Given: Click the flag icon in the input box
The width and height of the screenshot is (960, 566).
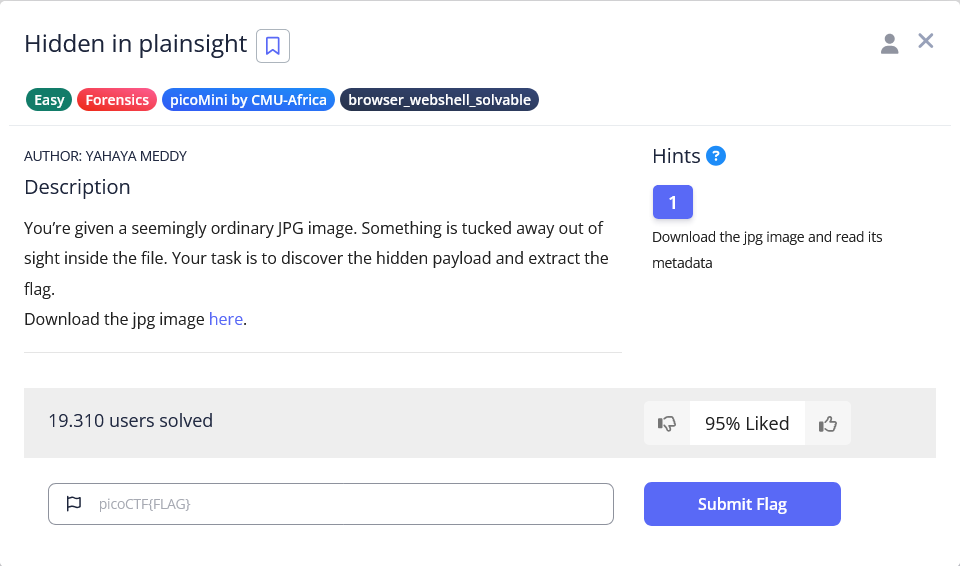Looking at the screenshot, I should (74, 504).
